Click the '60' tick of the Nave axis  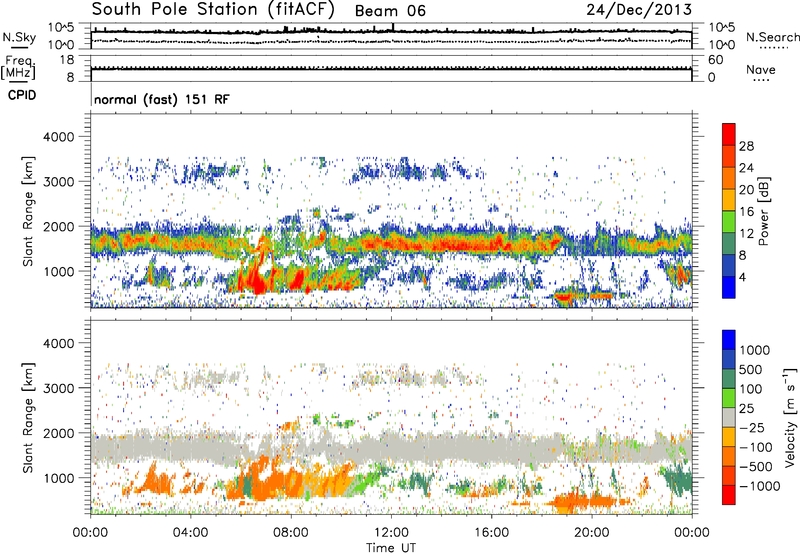[715, 60]
